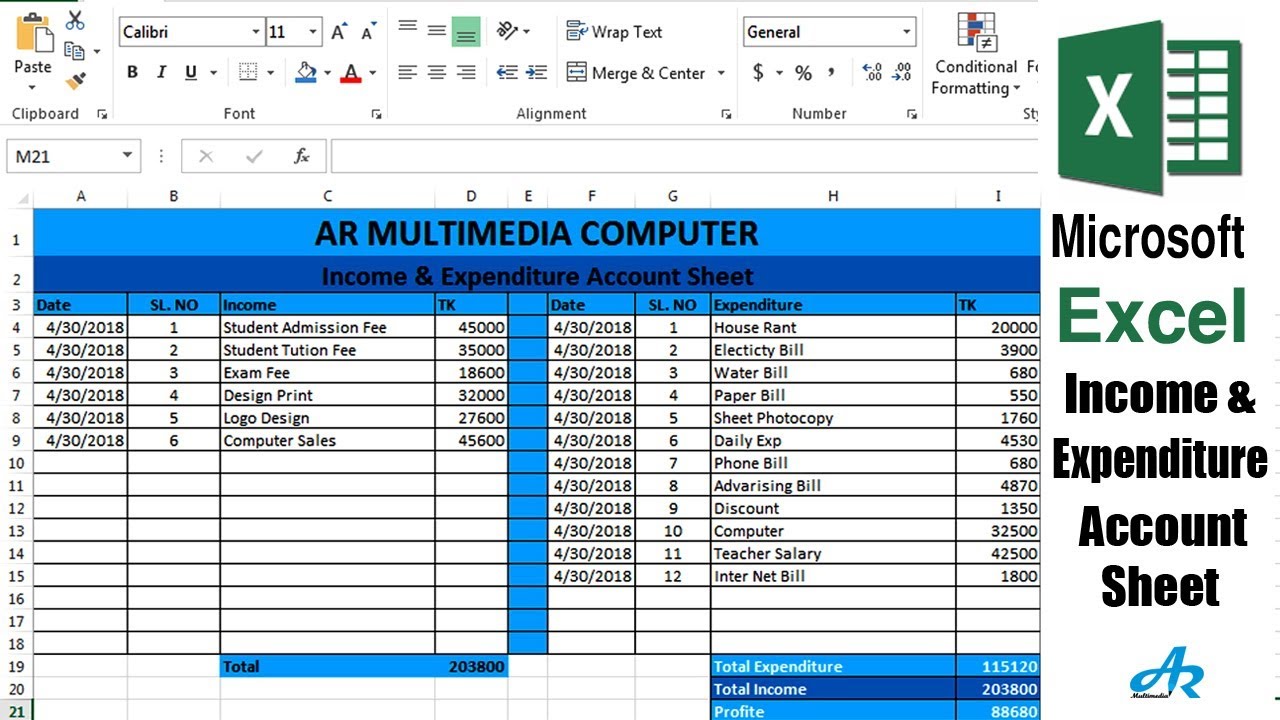Click the Cut scissors icon

[x=75, y=20]
